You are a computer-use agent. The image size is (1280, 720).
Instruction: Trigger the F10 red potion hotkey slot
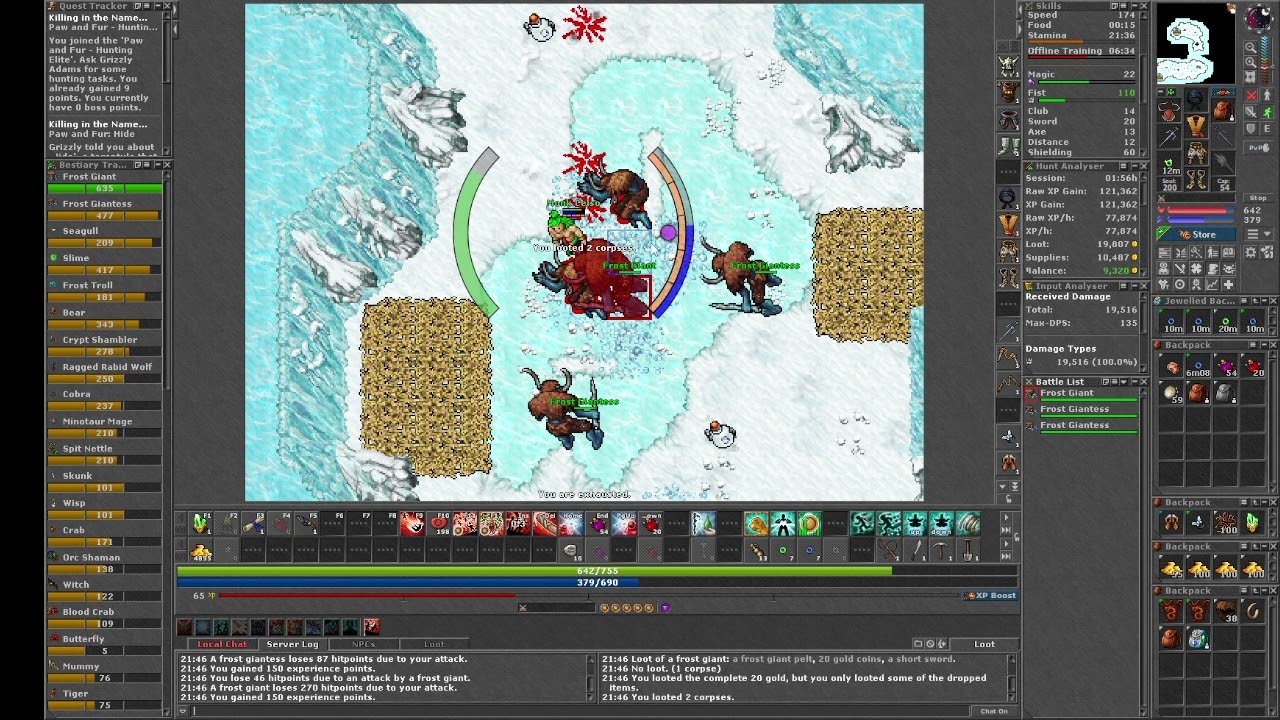pos(439,523)
